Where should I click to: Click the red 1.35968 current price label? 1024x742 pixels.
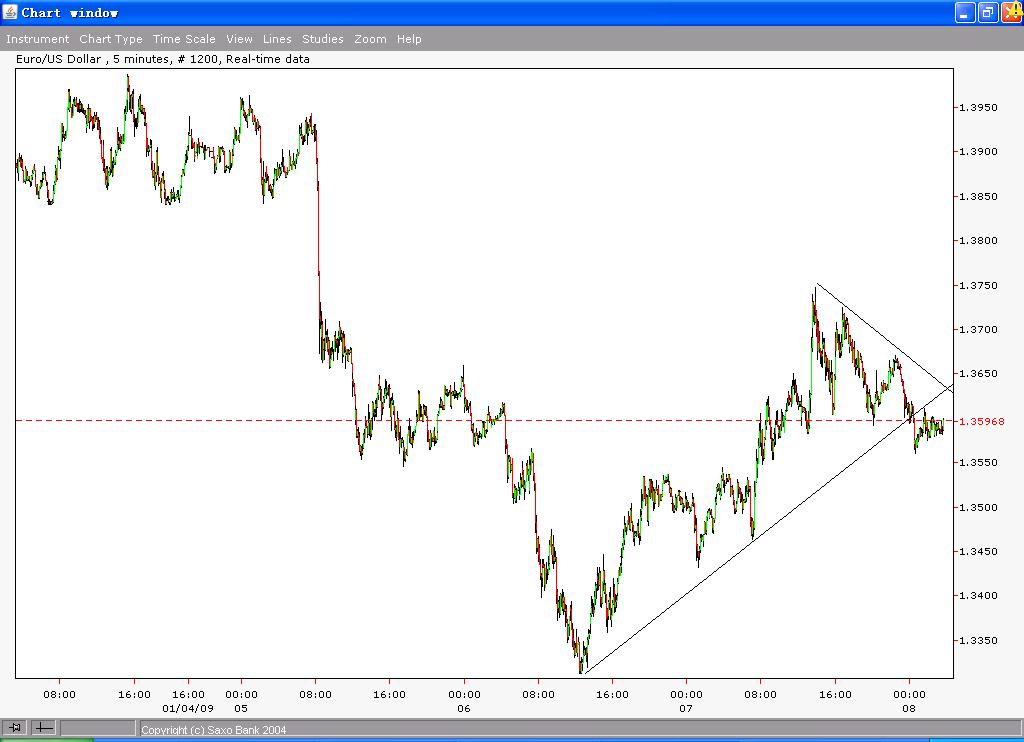click(982, 421)
